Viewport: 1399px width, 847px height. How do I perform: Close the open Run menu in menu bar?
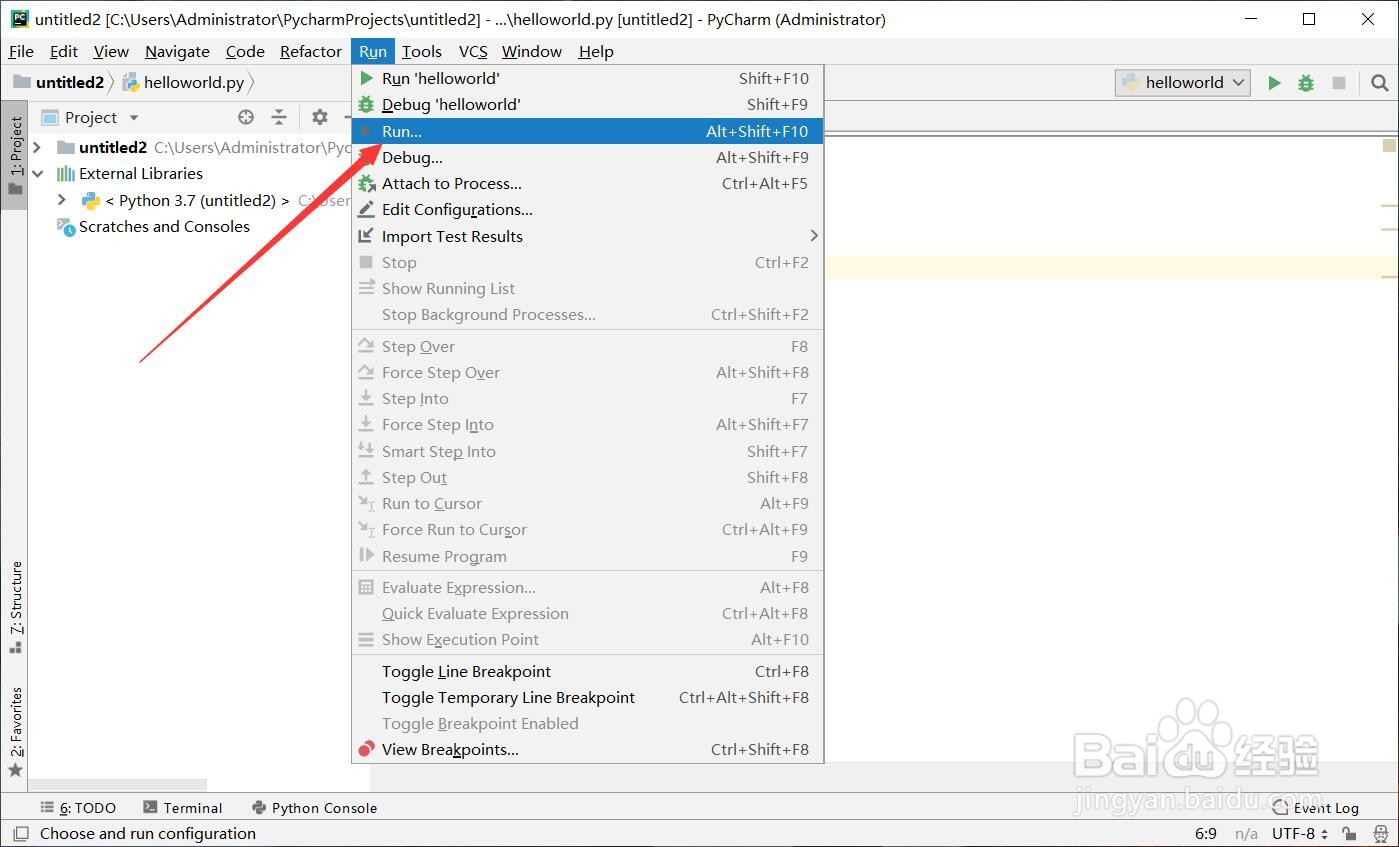373,51
